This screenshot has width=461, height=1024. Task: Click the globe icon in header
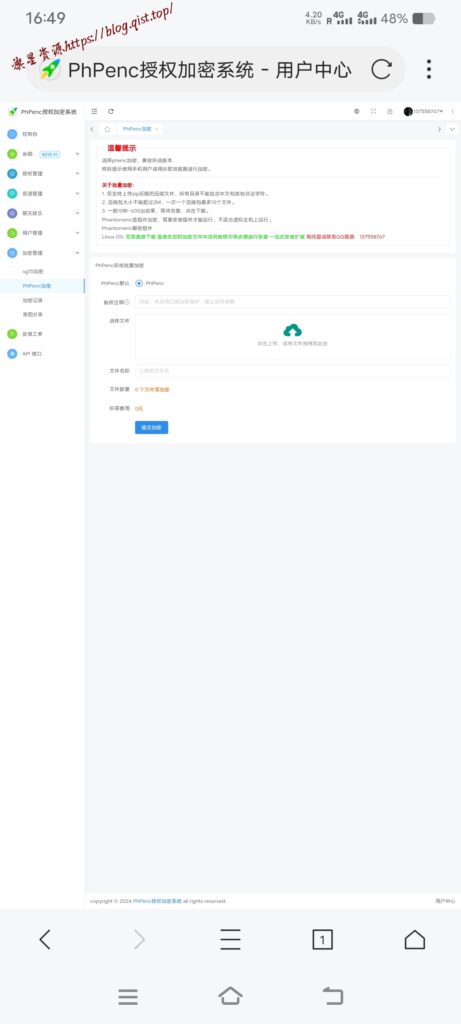click(x=357, y=112)
